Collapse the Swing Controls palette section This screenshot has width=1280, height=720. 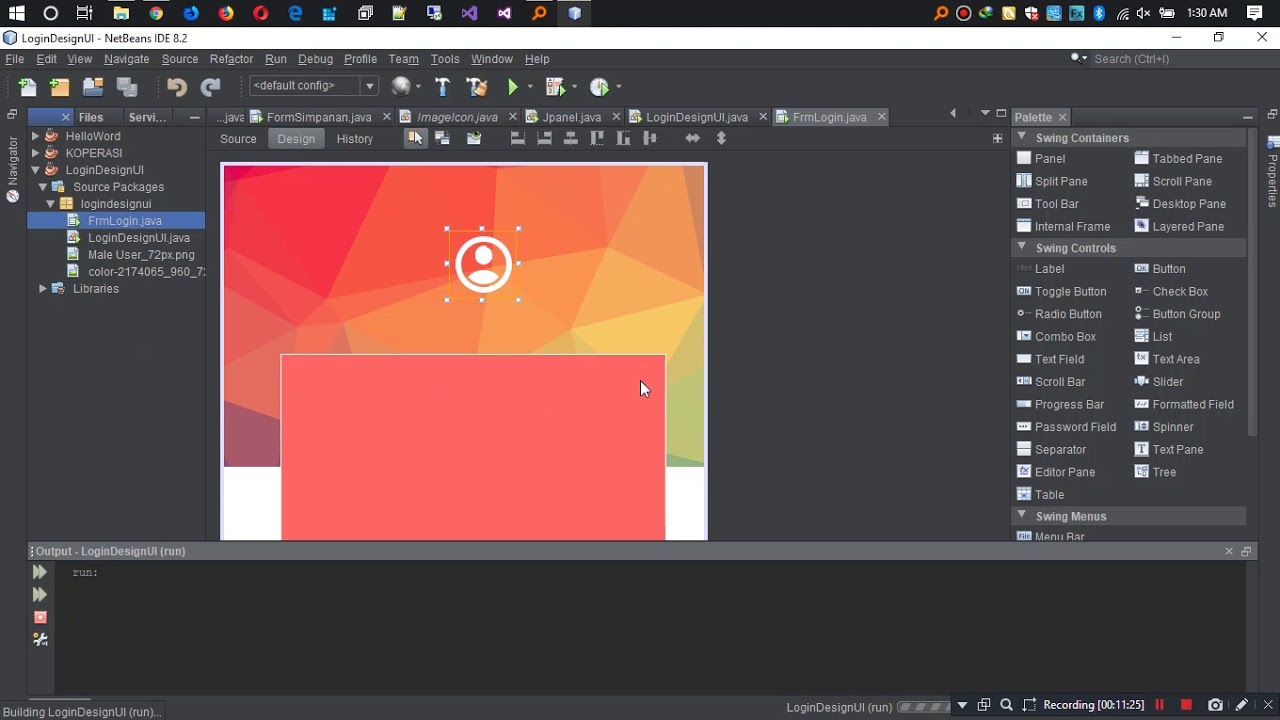coord(1022,247)
